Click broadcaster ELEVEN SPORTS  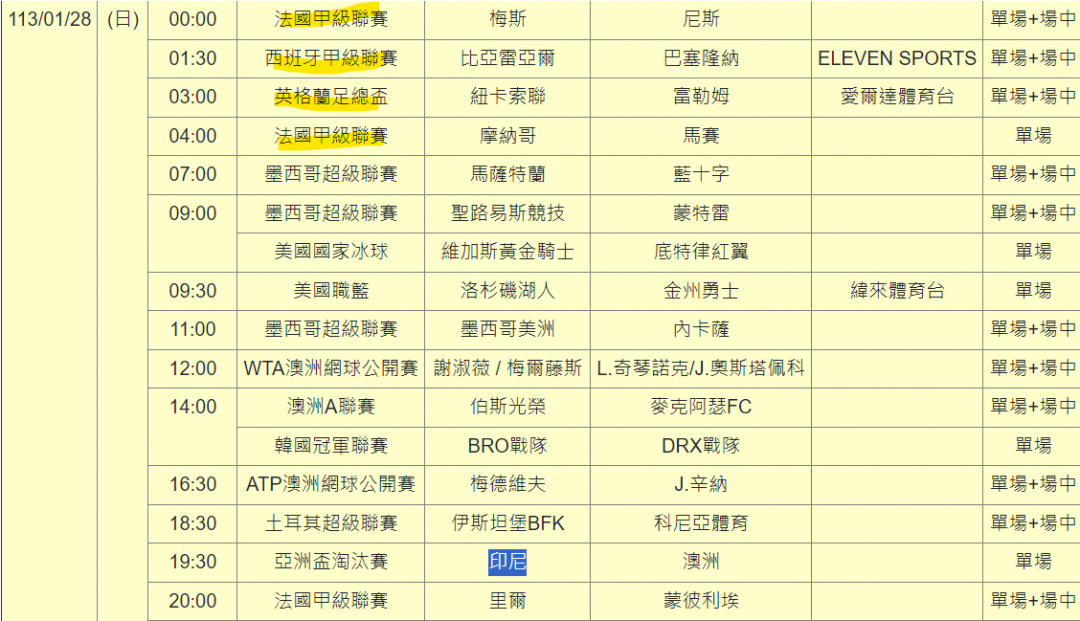coord(897,59)
